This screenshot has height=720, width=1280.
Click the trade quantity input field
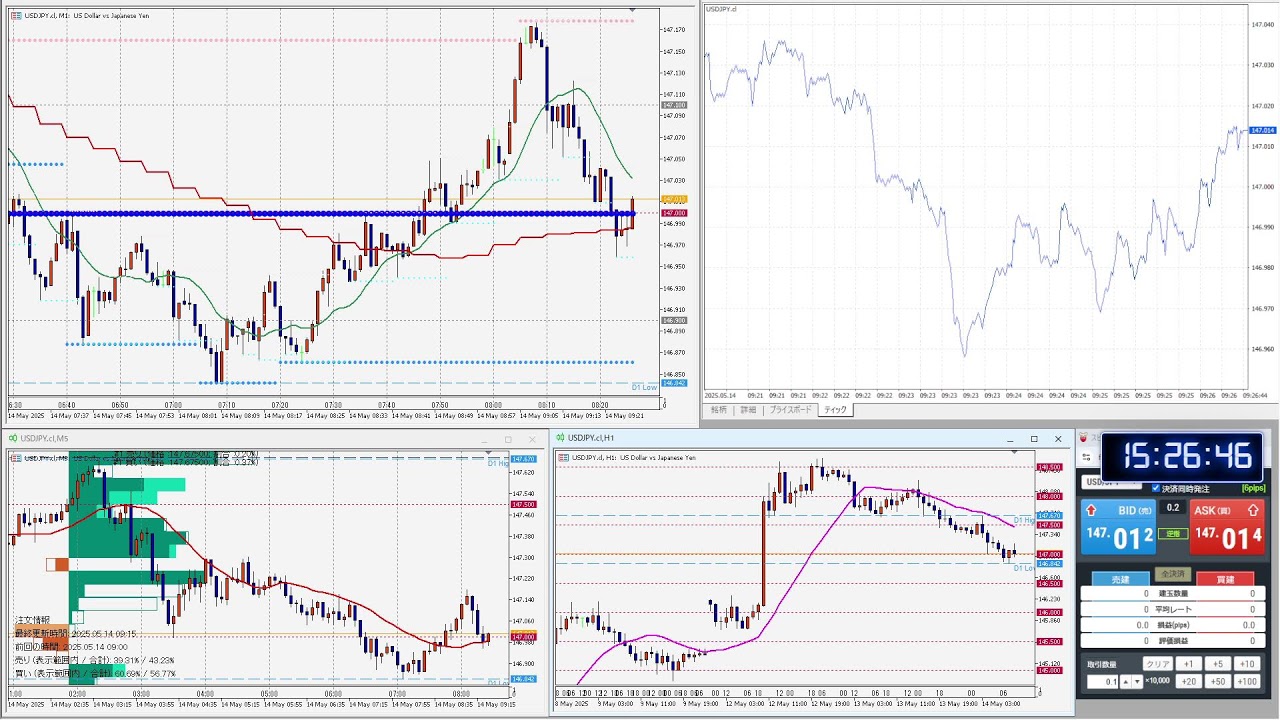point(1102,682)
